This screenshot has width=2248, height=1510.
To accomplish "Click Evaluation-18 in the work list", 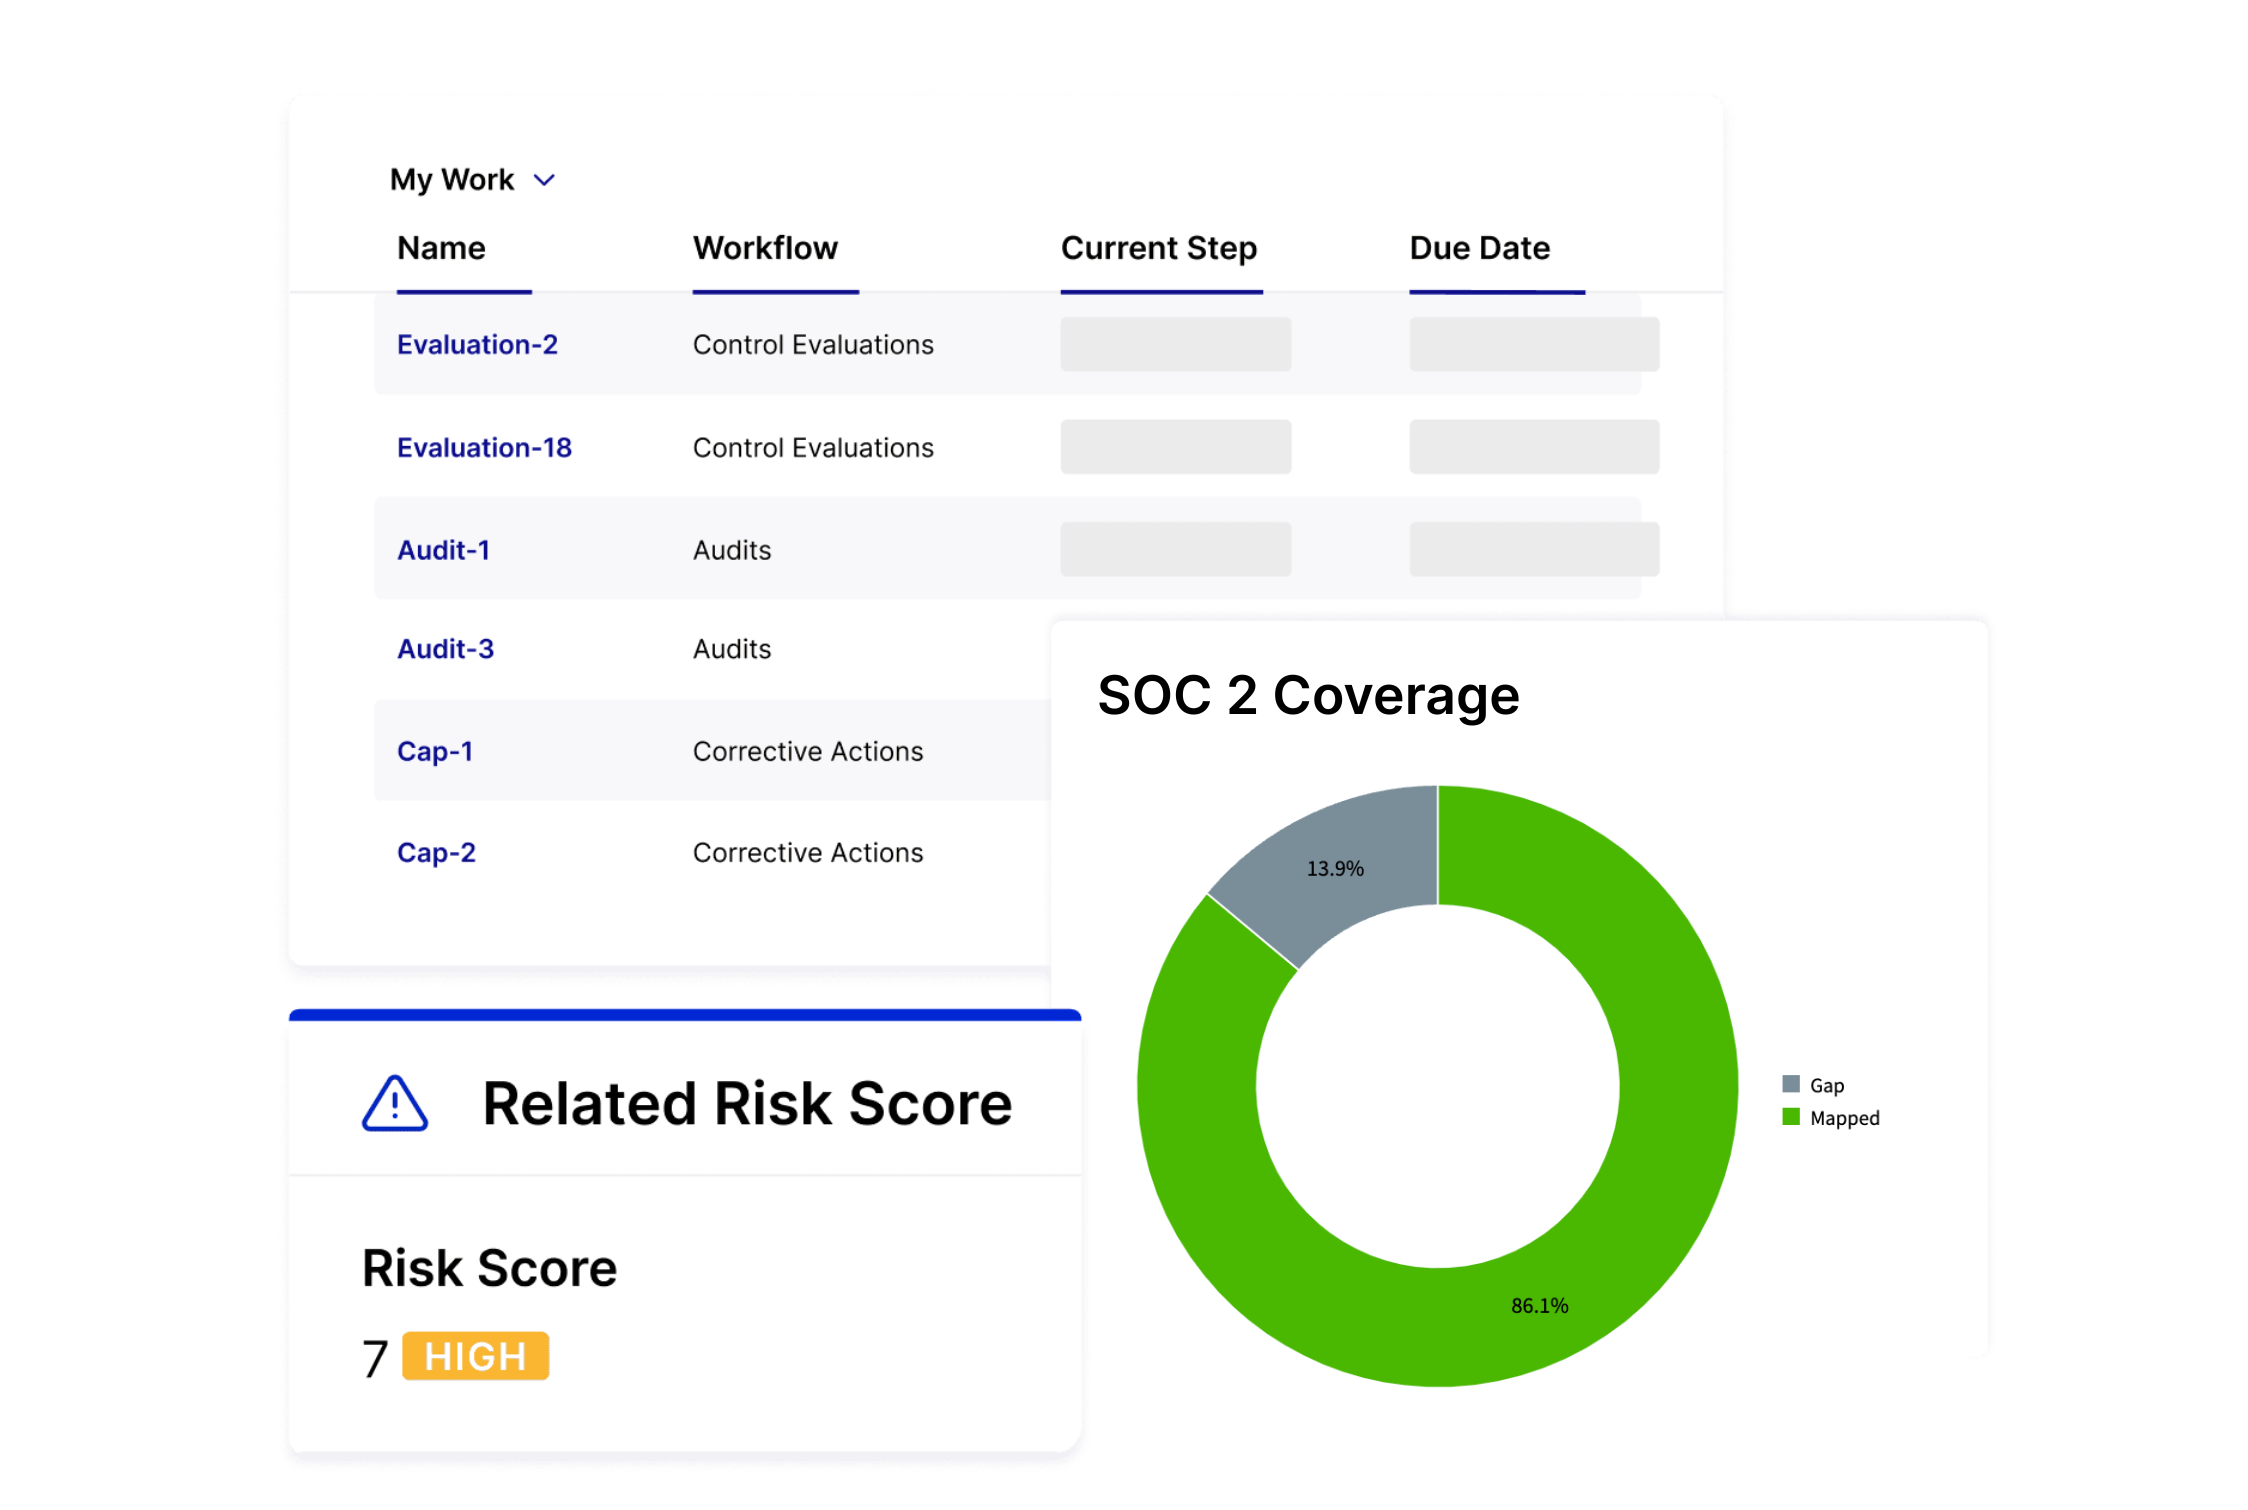I will [484, 447].
